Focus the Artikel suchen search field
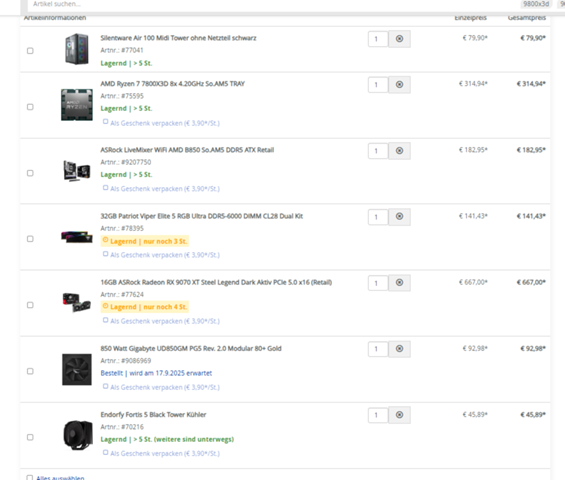 click(274, 4)
